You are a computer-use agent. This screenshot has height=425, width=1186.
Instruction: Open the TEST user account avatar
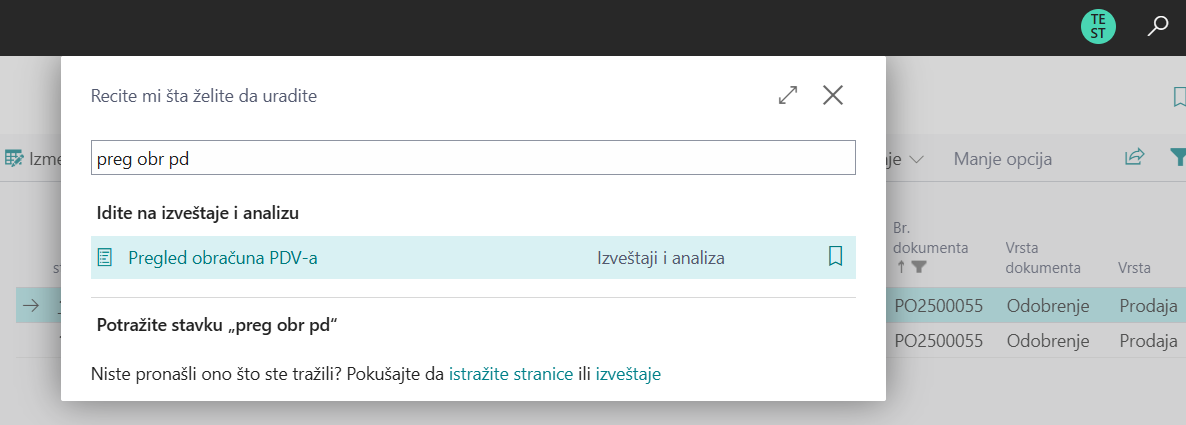1098,27
